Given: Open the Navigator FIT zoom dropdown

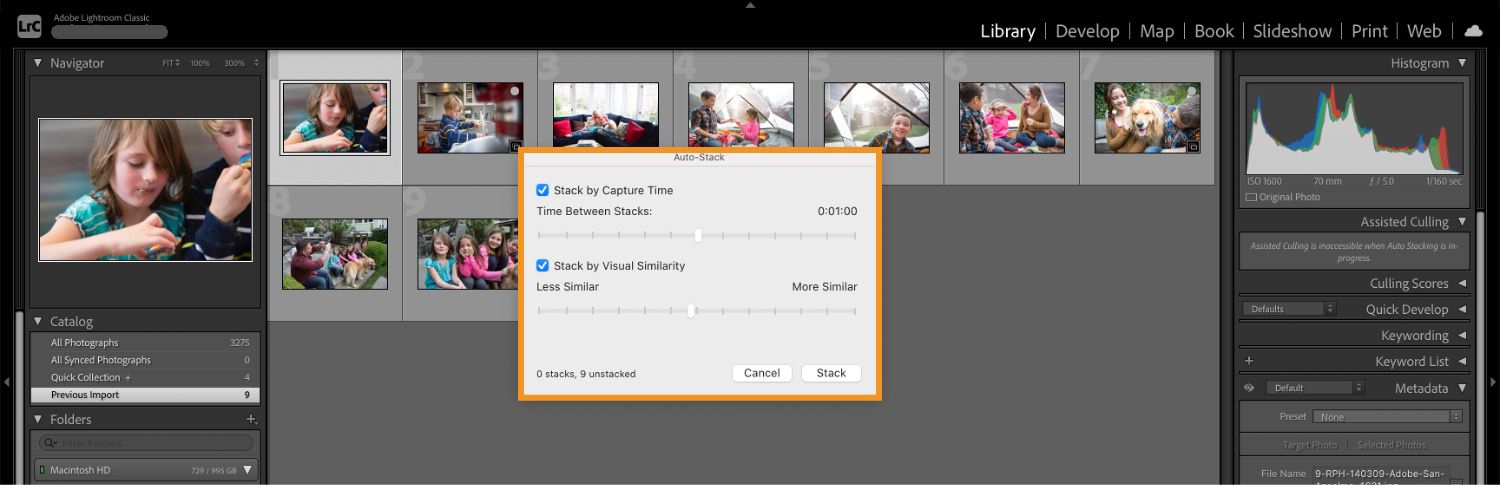Looking at the screenshot, I should click(x=171, y=63).
